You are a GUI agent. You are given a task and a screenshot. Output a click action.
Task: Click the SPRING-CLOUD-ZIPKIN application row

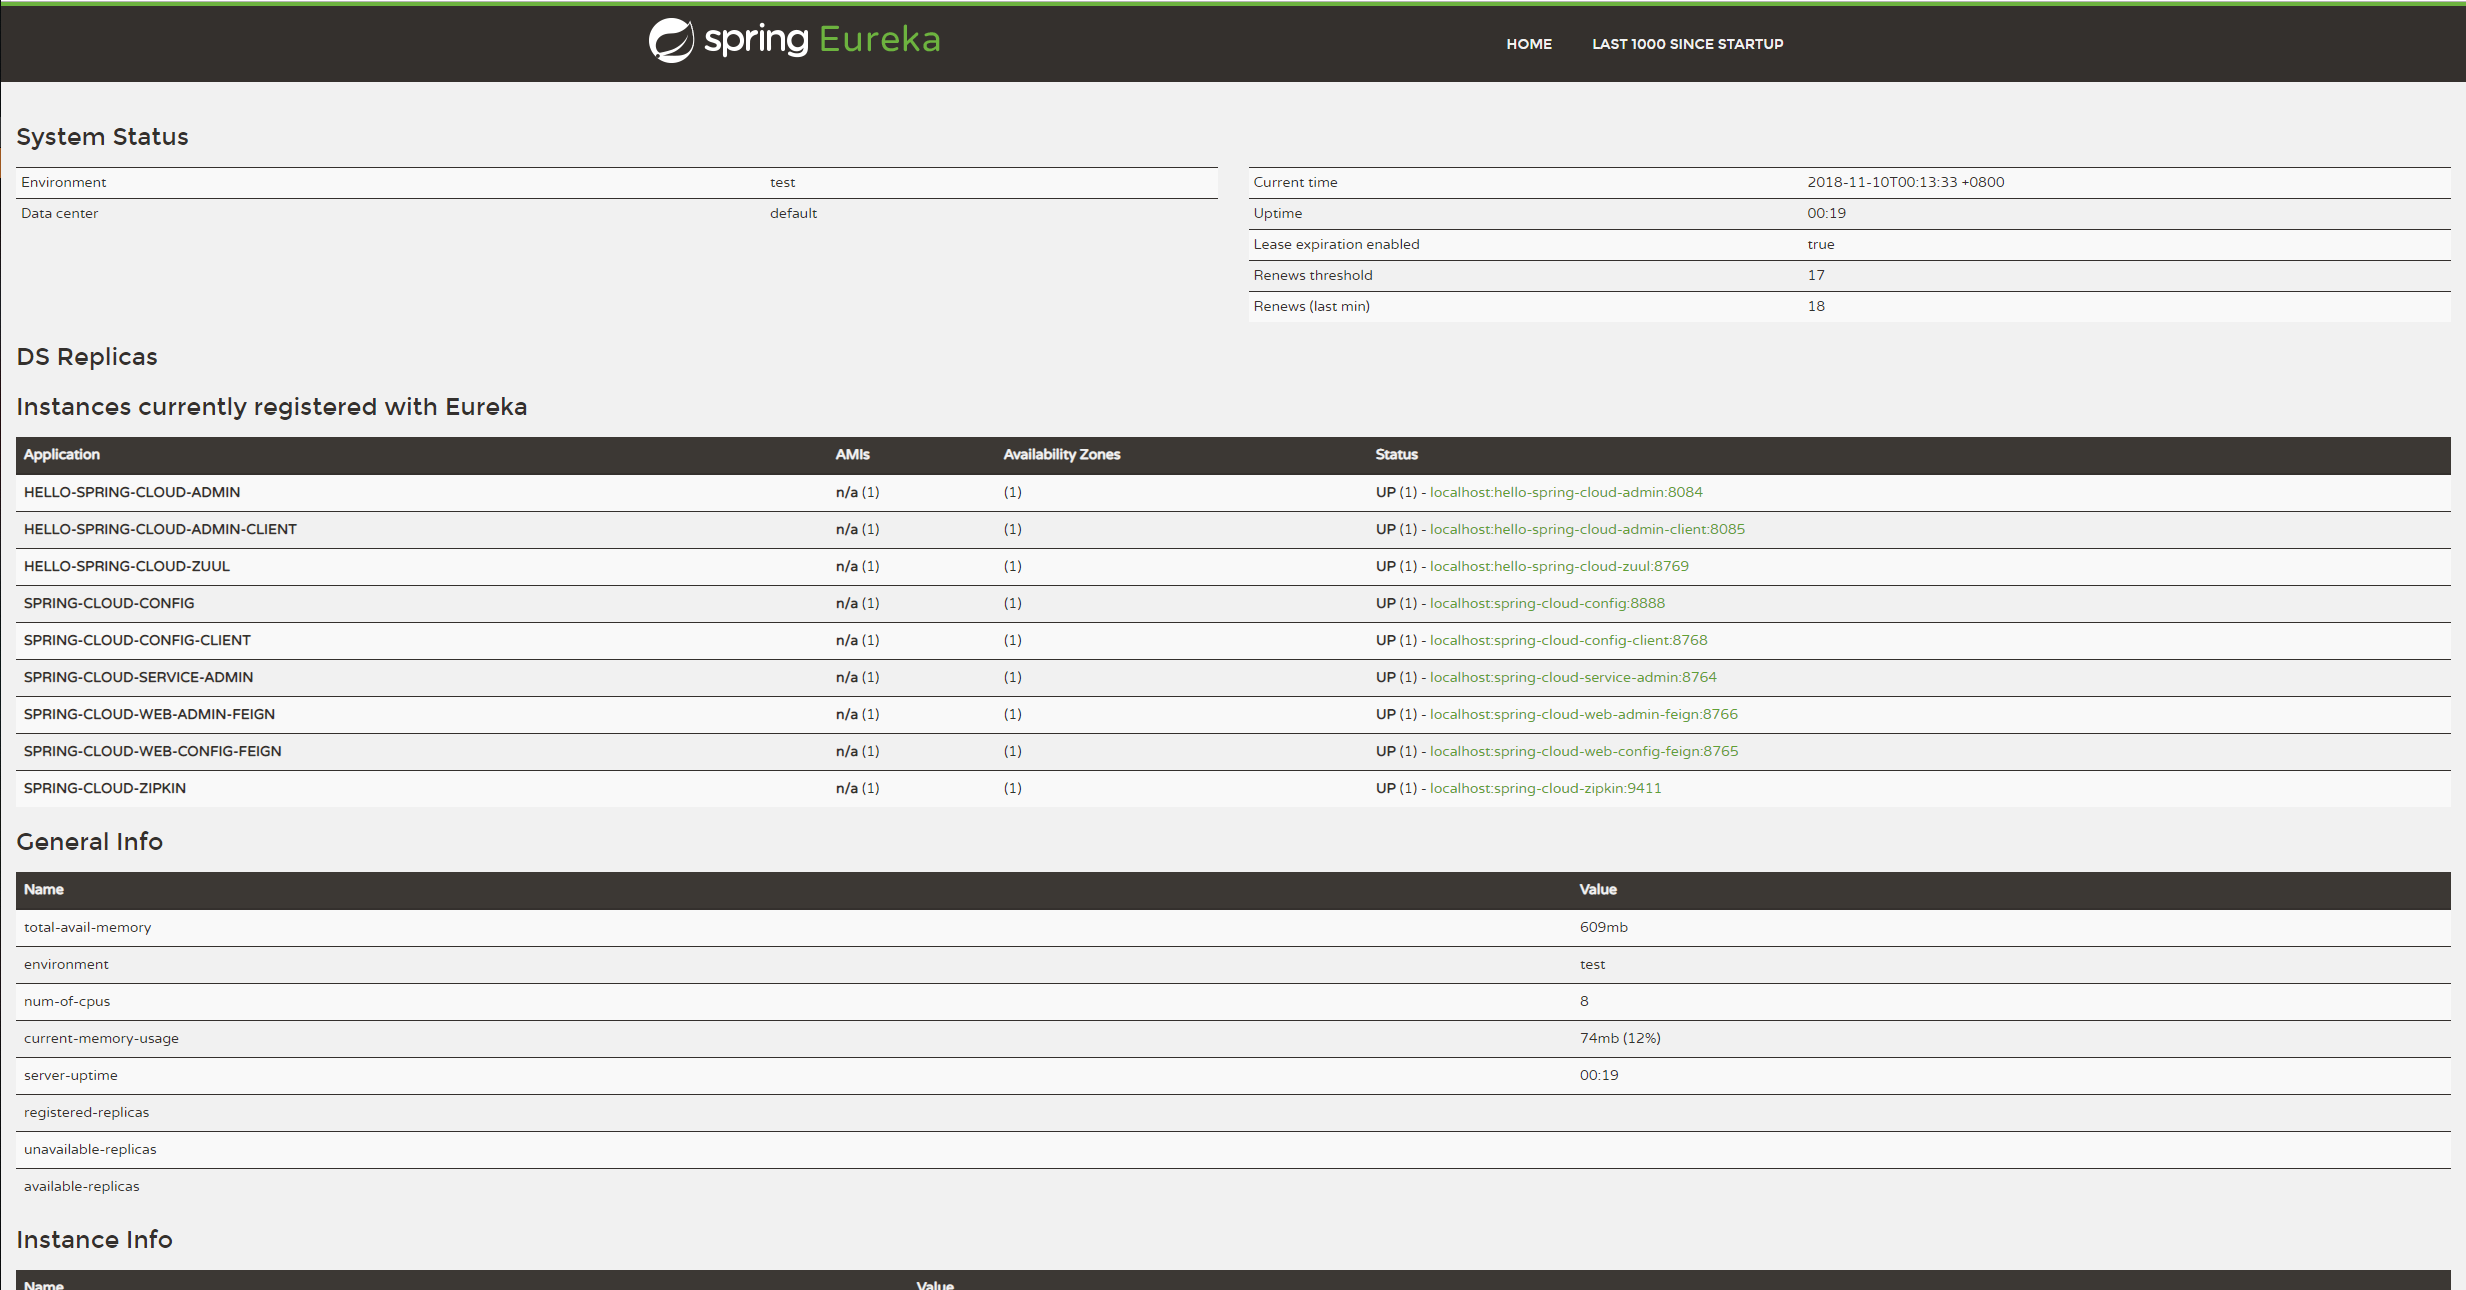(105, 788)
